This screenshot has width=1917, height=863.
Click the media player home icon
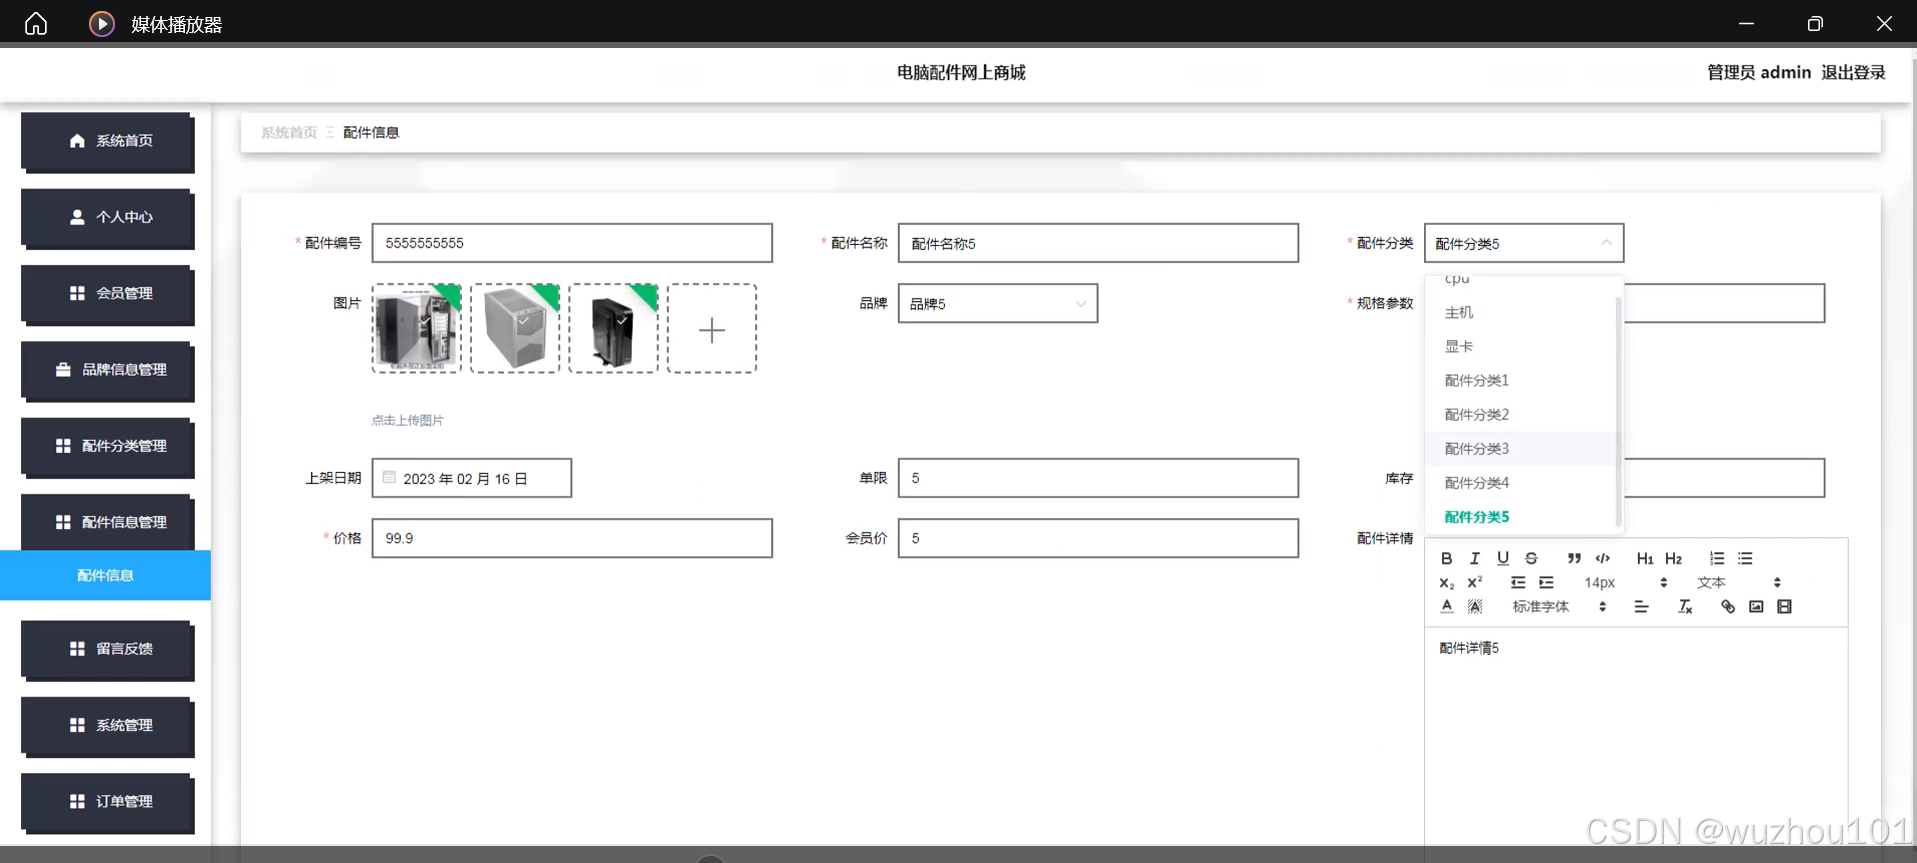(x=36, y=23)
